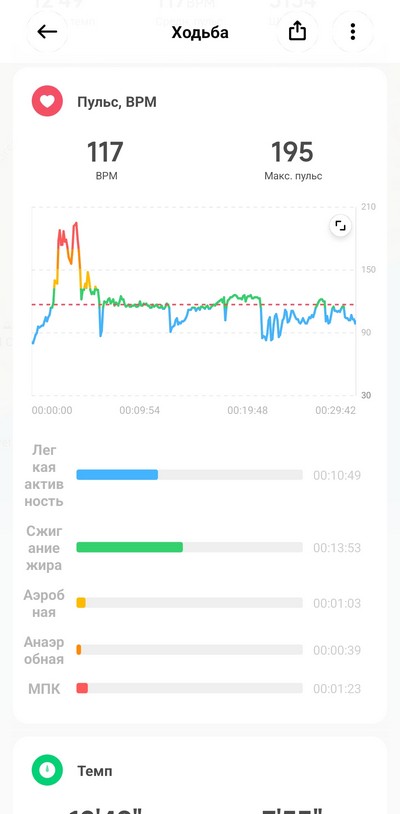Tap the red heart pulse icon
This screenshot has height=814, width=400.
pos(47,101)
